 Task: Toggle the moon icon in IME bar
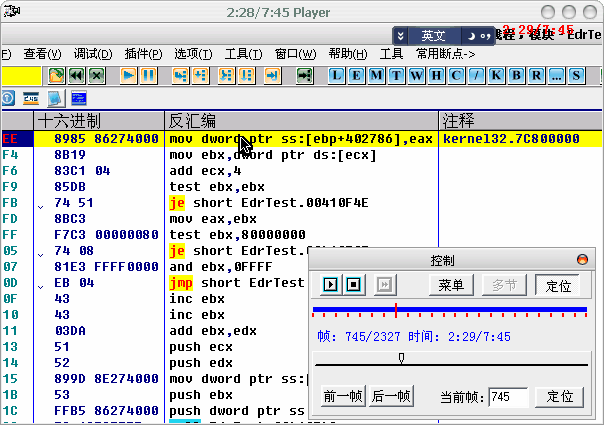point(471,35)
